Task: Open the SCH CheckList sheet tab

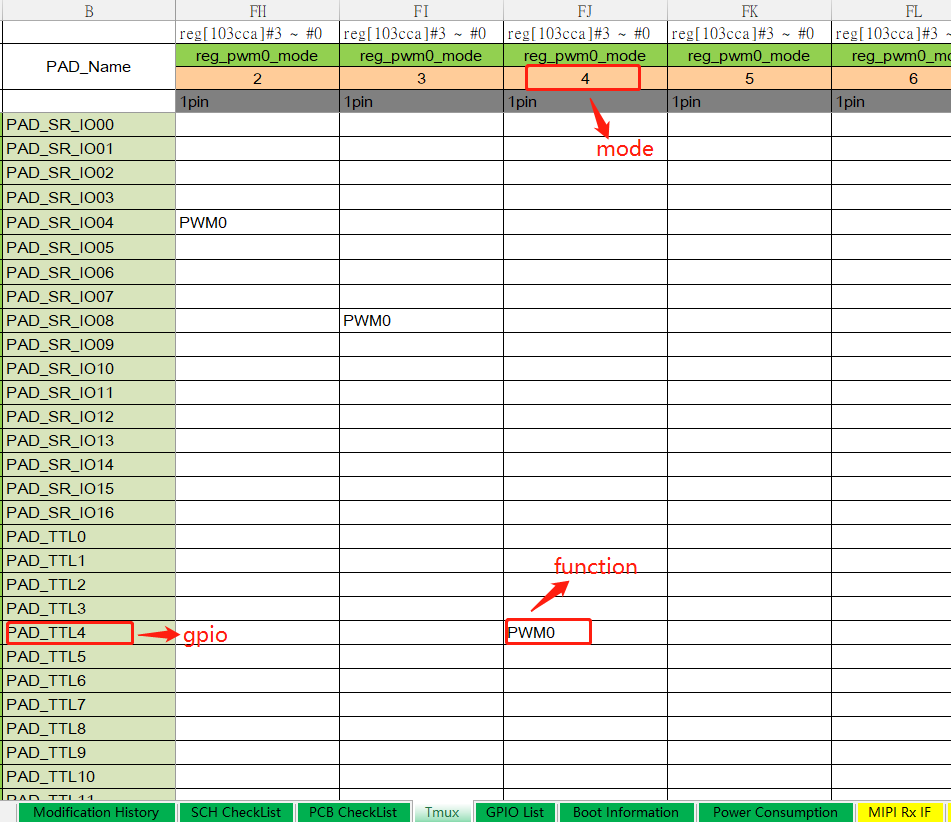Action: (x=236, y=812)
